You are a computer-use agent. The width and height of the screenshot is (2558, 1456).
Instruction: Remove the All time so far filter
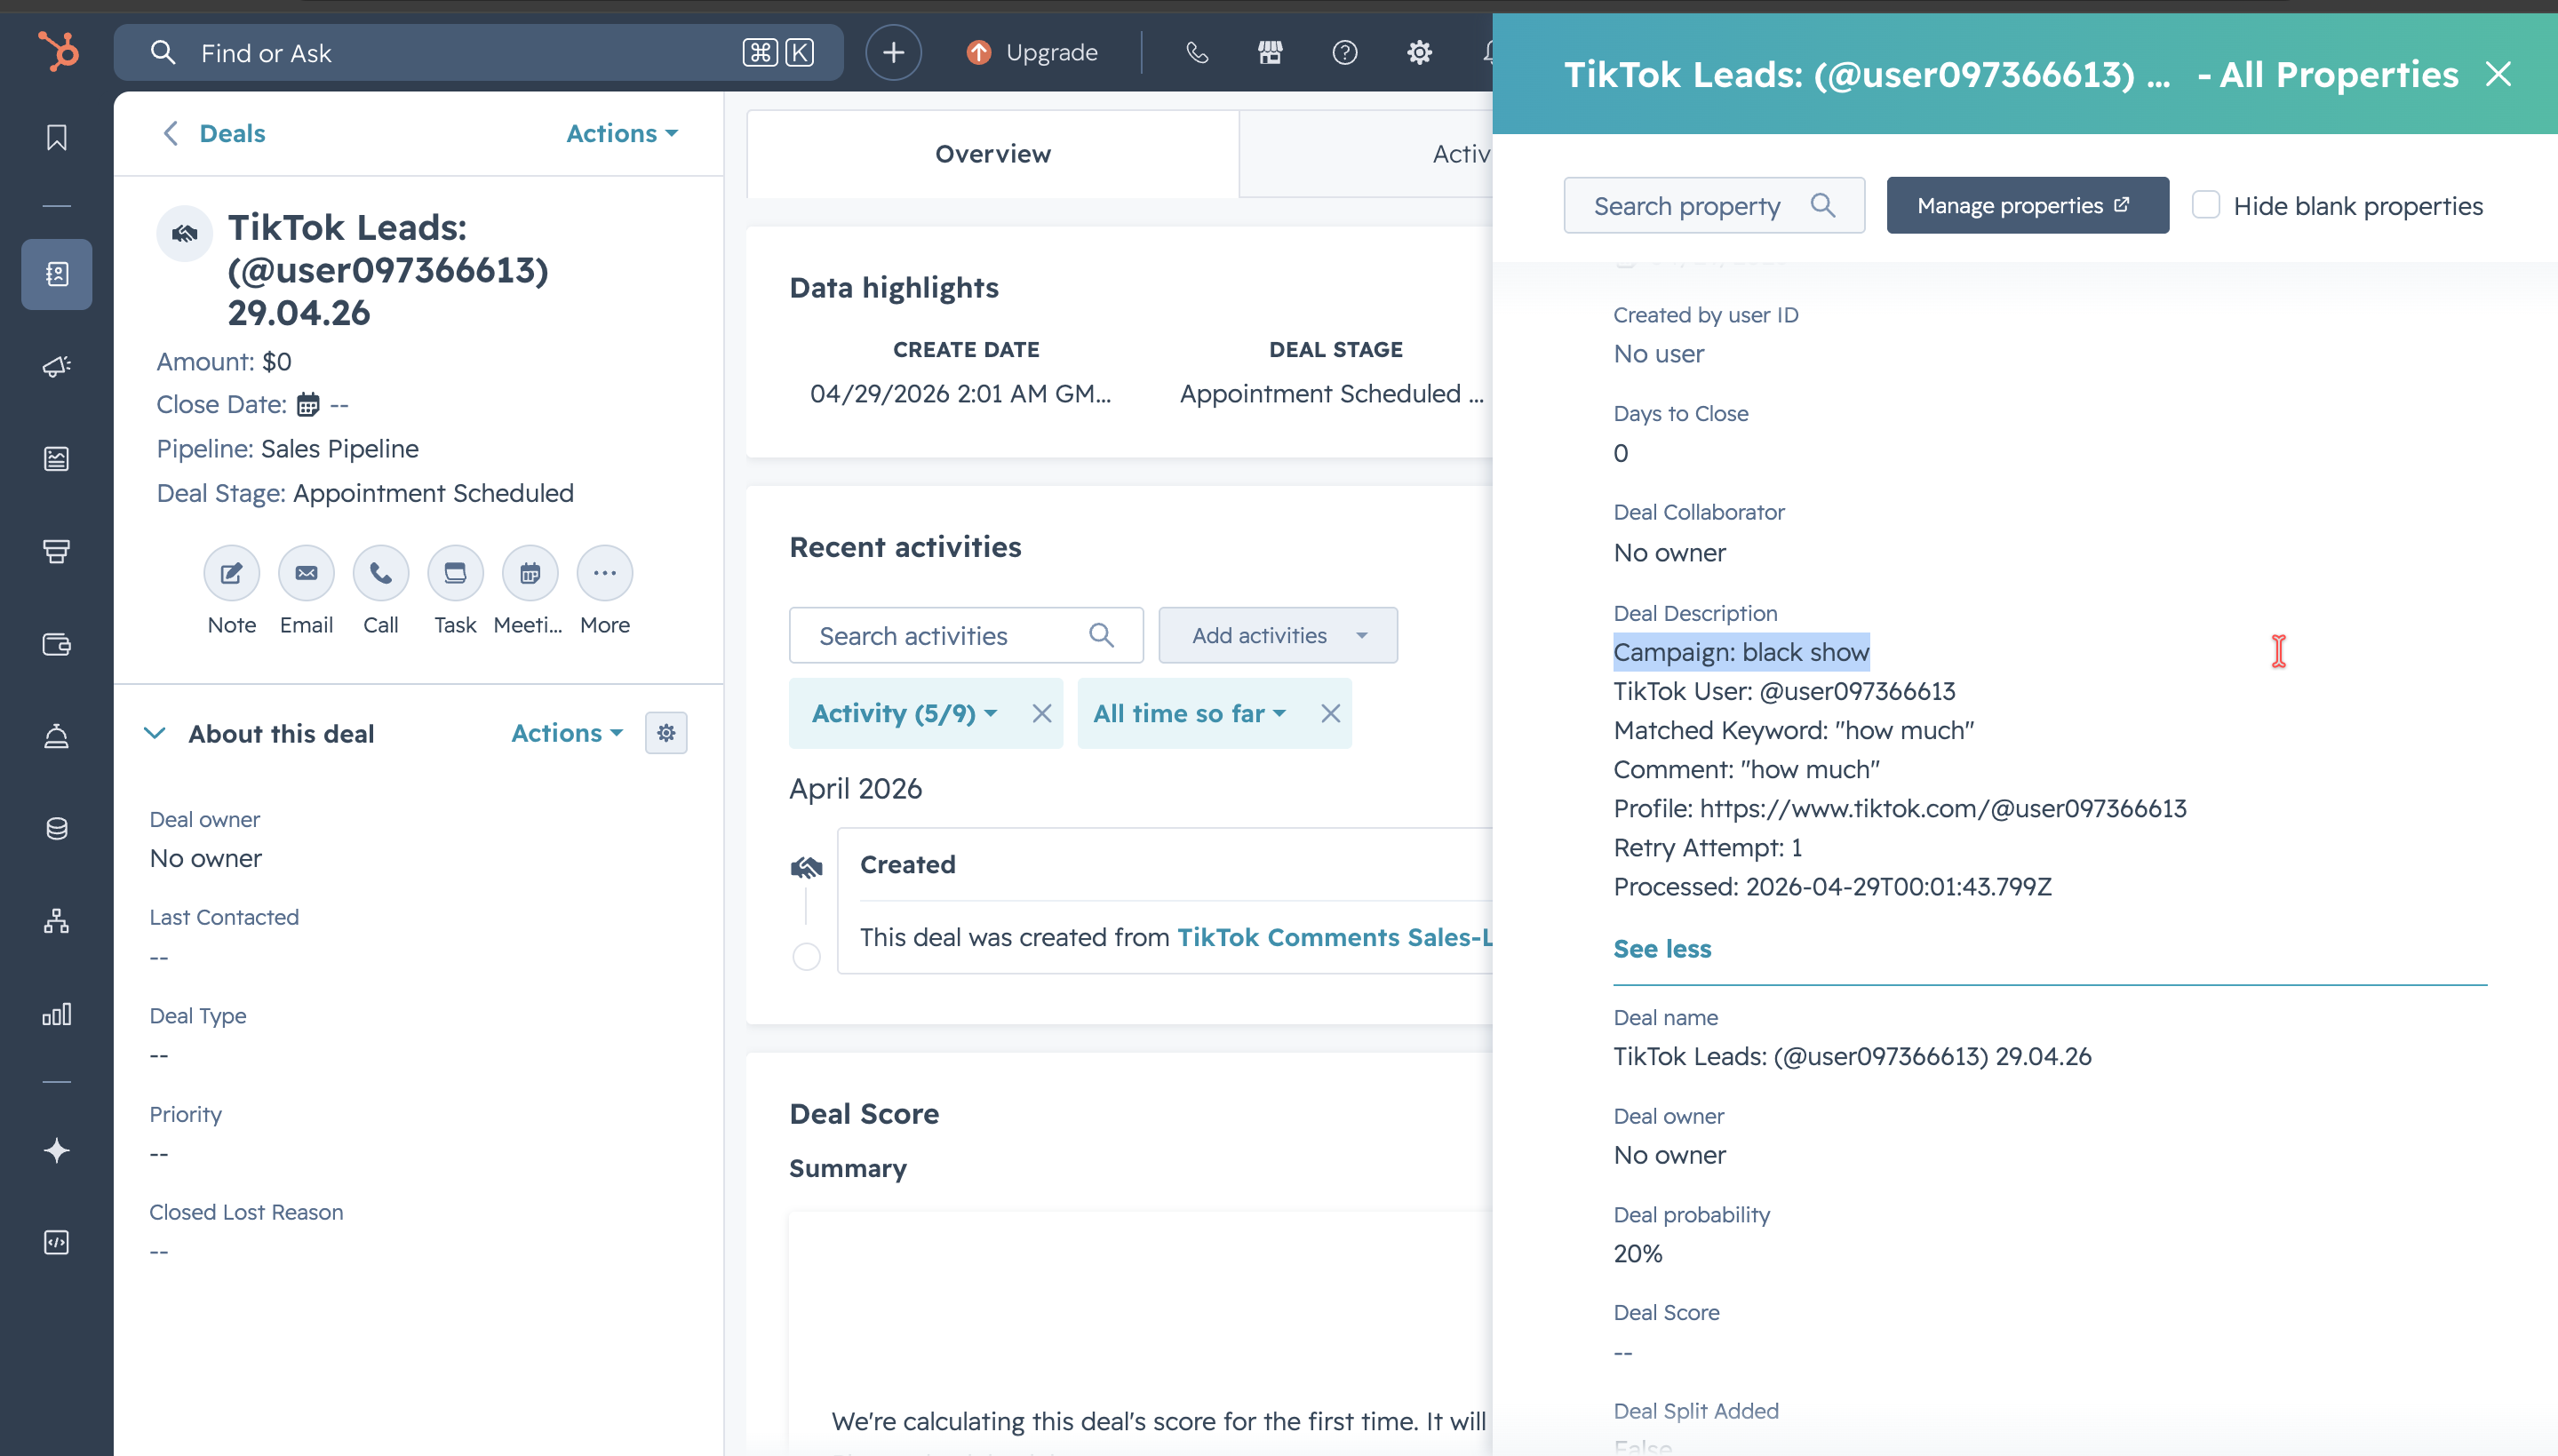(x=1330, y=713)
